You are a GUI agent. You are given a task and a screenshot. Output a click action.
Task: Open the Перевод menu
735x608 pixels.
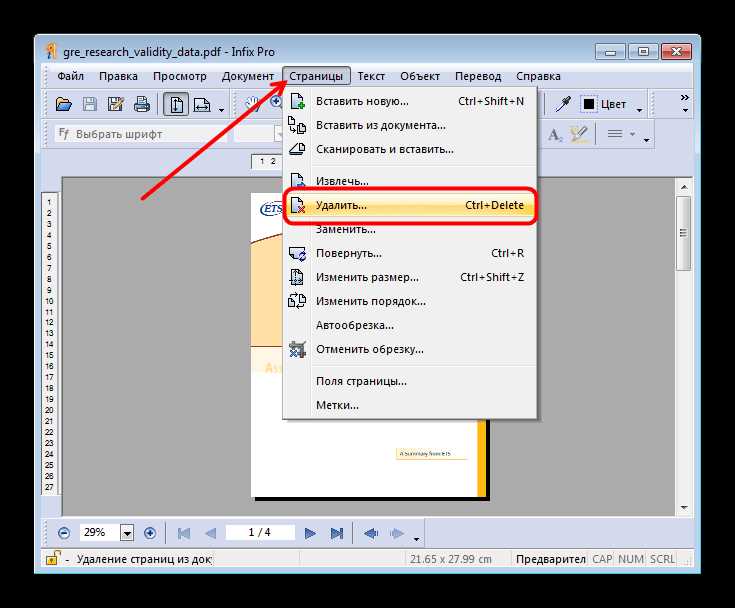coord(478,76)
